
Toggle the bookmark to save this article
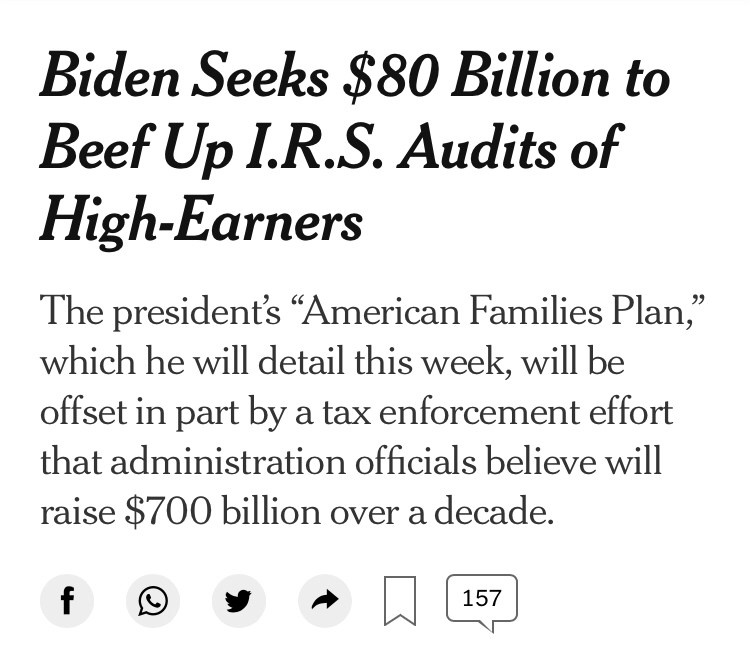400,601
